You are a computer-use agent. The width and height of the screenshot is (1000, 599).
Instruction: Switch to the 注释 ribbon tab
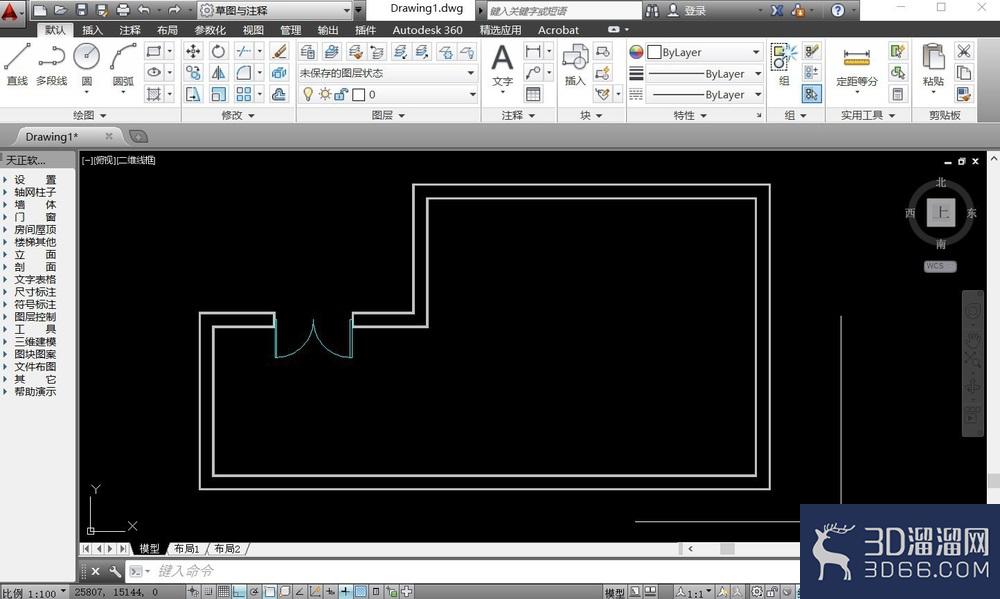coord(129,30)
